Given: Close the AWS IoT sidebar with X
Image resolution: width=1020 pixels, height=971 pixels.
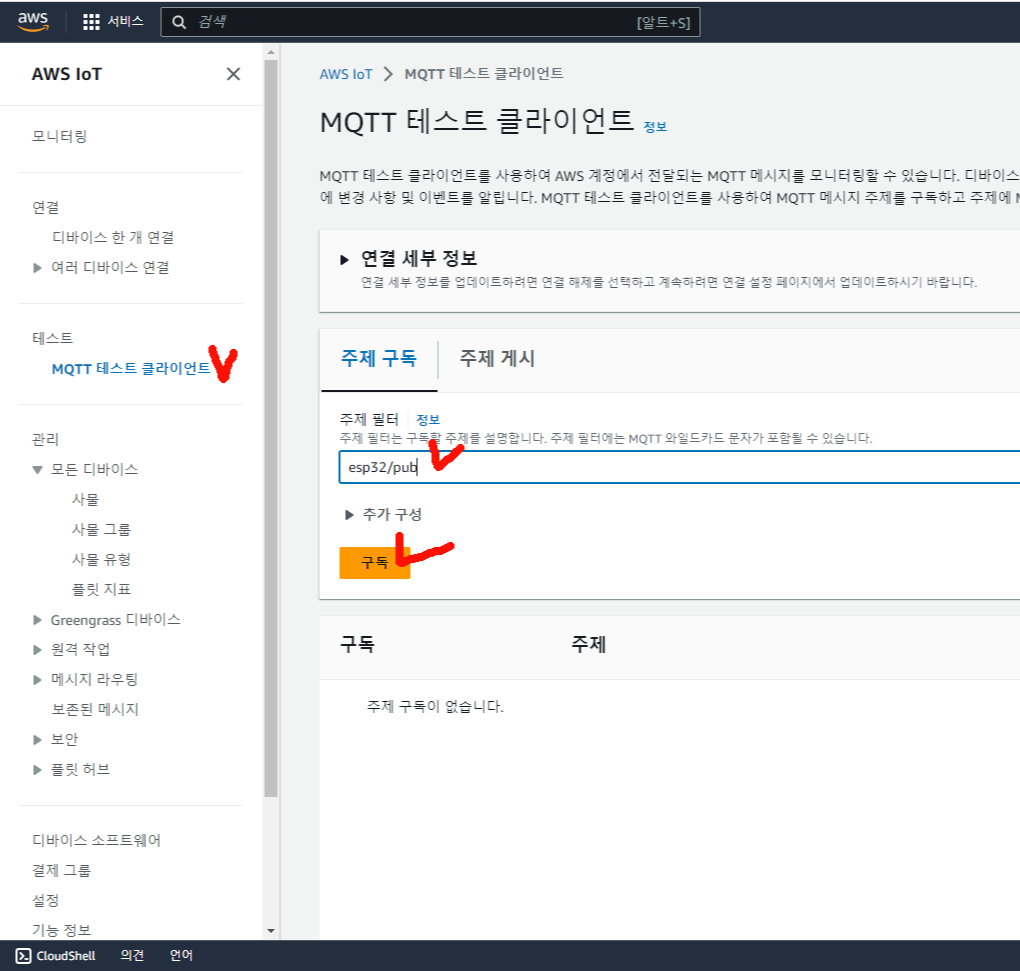Looking at the screenshot, I should 234,74.
